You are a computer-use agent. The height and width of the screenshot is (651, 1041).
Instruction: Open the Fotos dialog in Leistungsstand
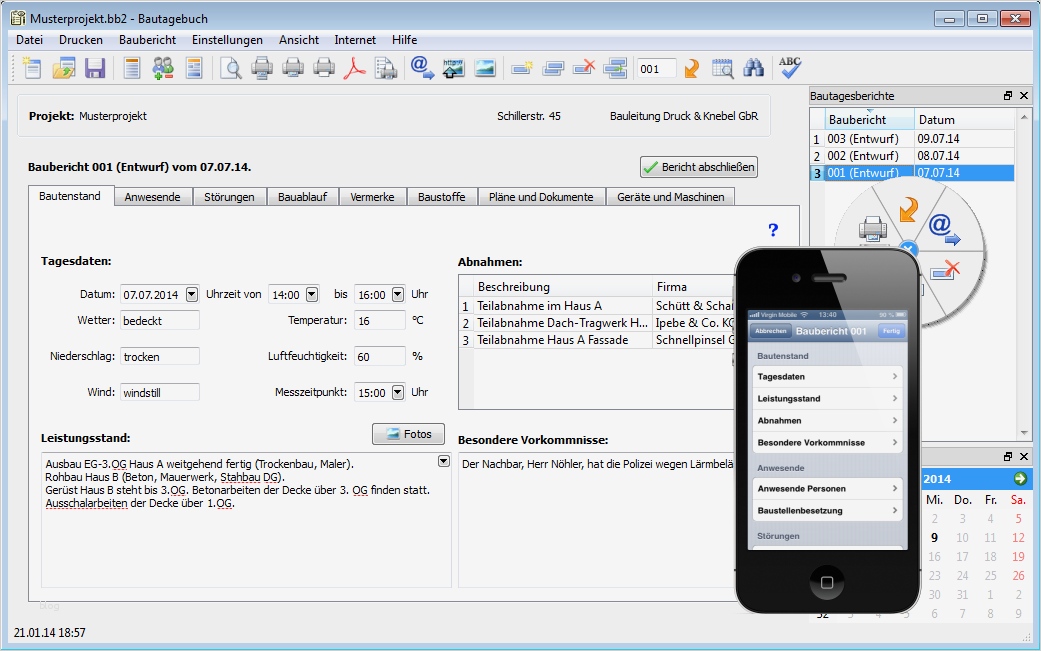[x=408, y=434]
